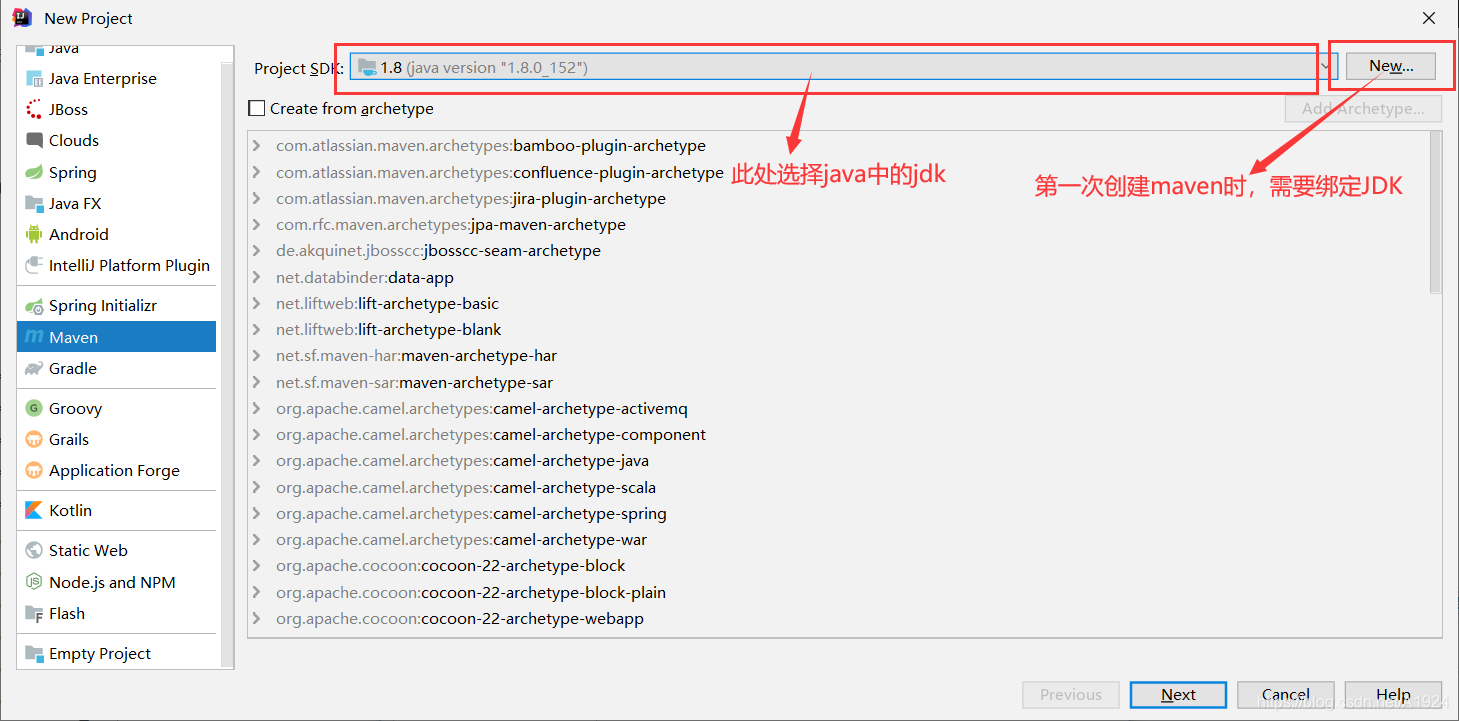Click the Gradle elephant icon

tap(34, 368)
